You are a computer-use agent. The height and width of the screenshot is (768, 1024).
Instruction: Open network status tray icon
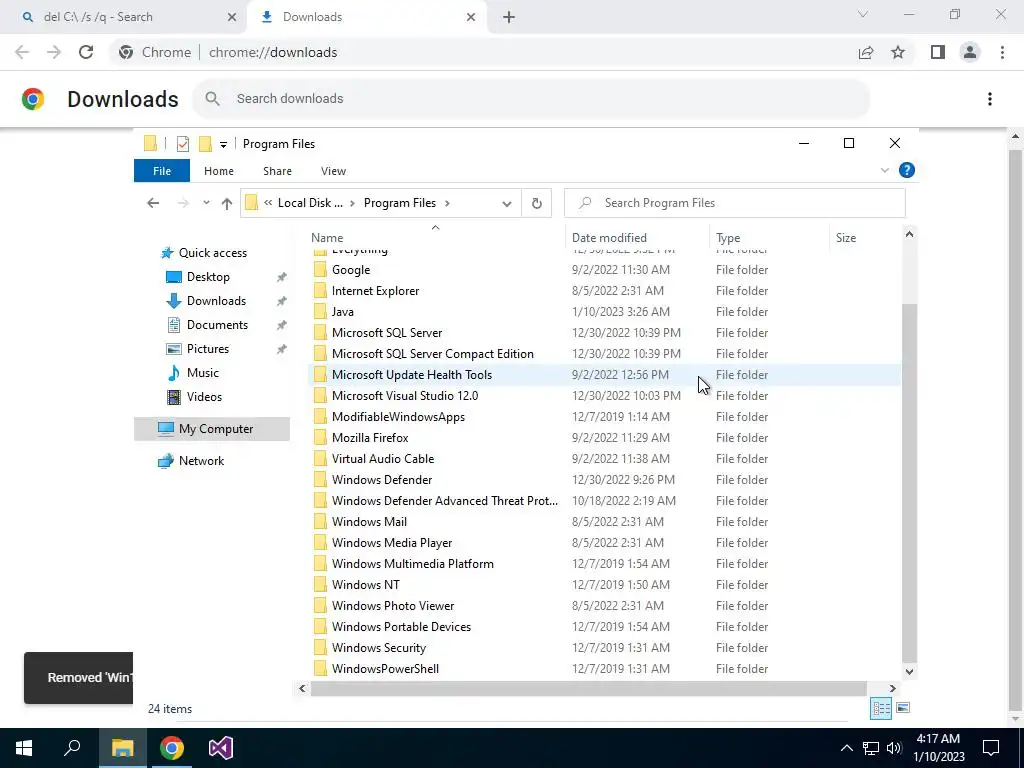871,748
